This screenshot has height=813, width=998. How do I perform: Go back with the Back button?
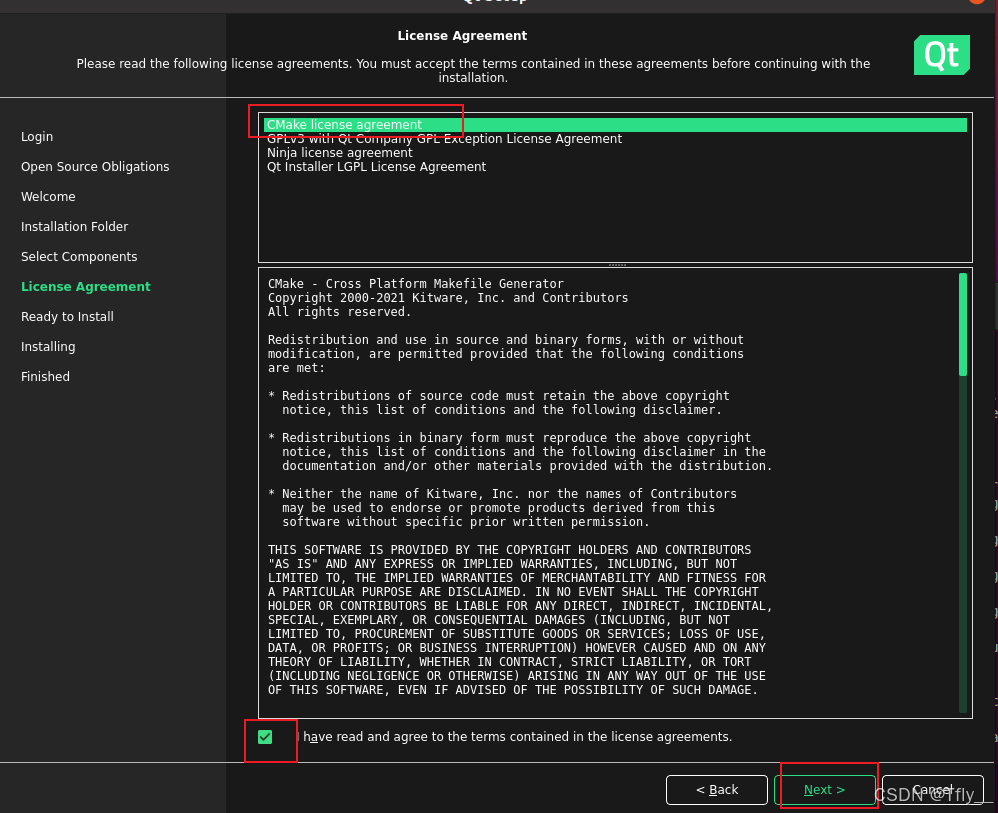click(717, 790)
